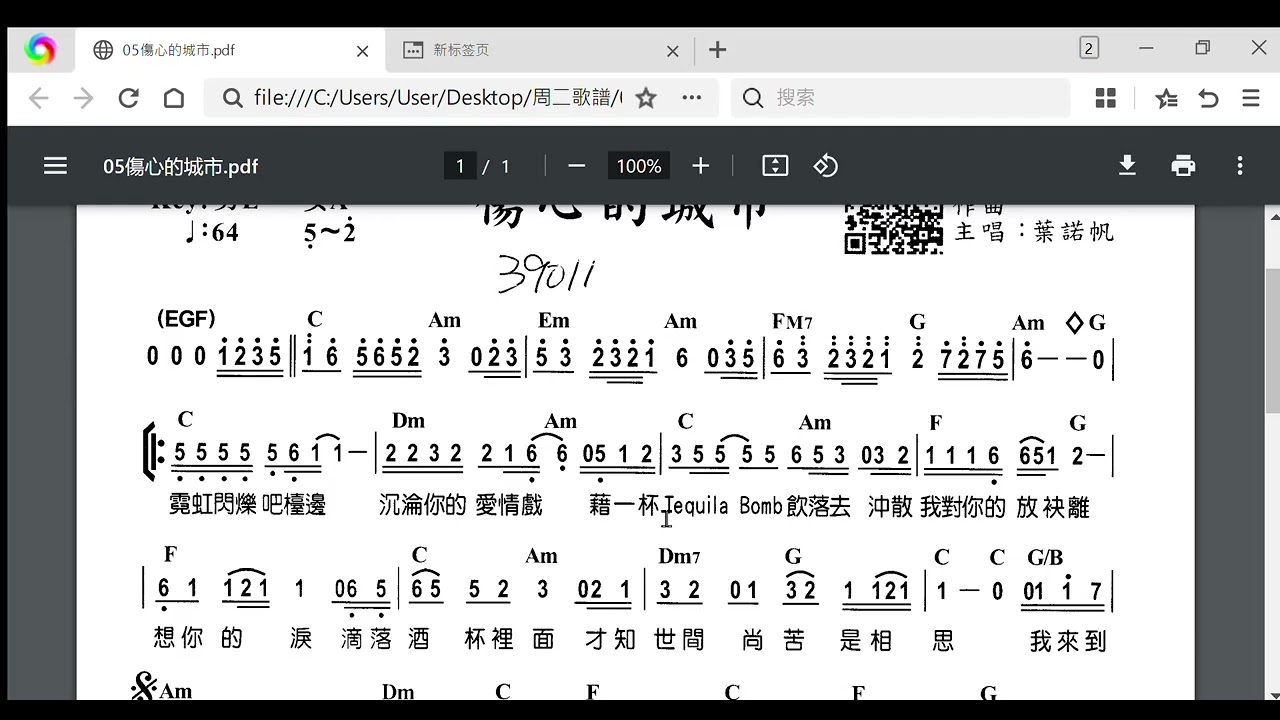Click the 100% zoom level field
Screen dimensions: 1280x720
click(639, 166)
